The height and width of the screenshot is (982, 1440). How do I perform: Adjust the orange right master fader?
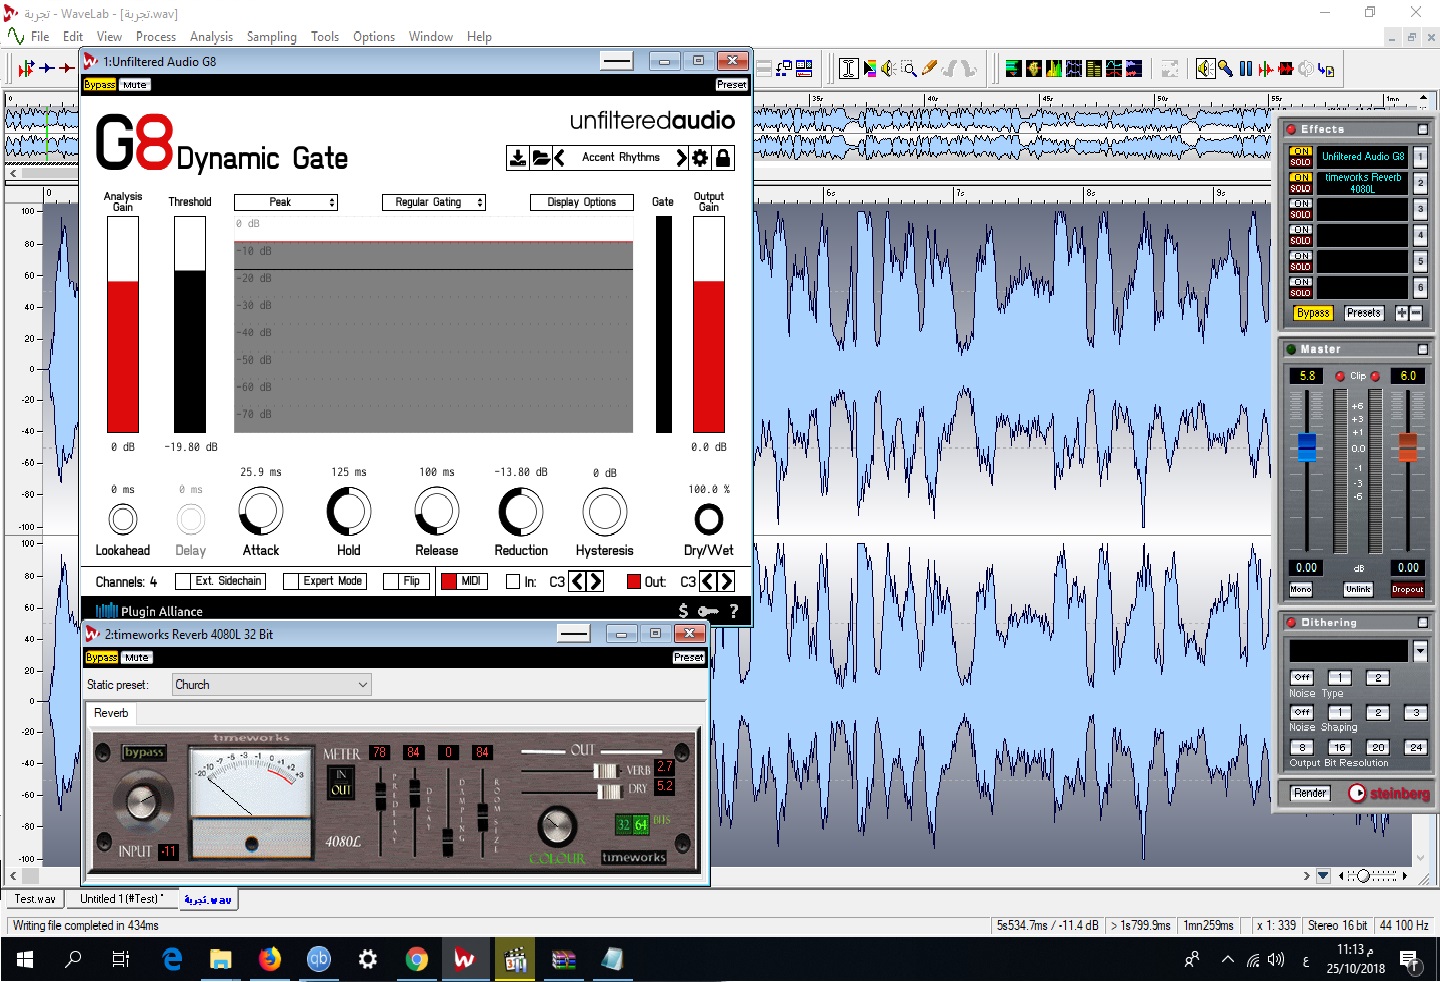pos(1408,447)
